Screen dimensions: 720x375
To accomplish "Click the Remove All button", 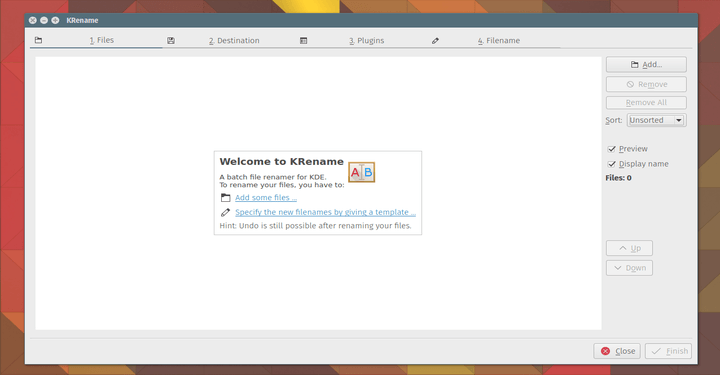I will [646, 102].
